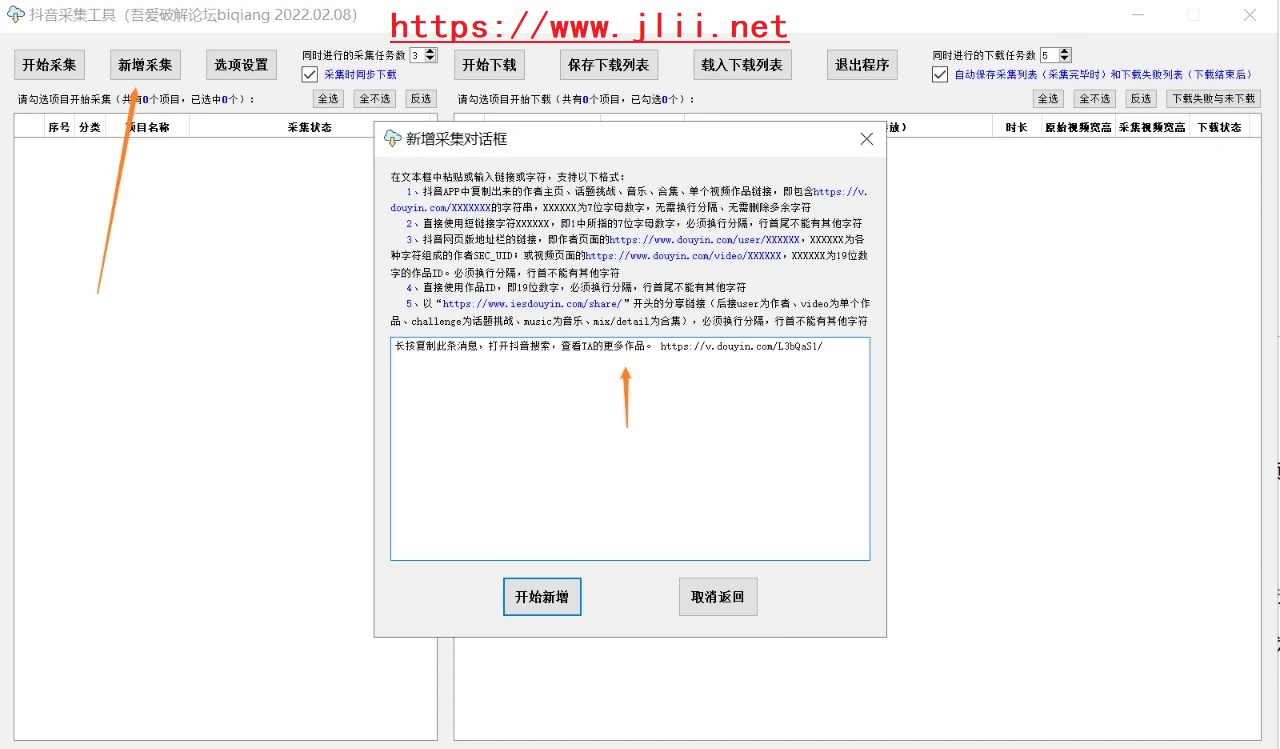Click the 开始采集 button
The width and height of the screenshot is (1280, 749).
(x=49, y=65)
